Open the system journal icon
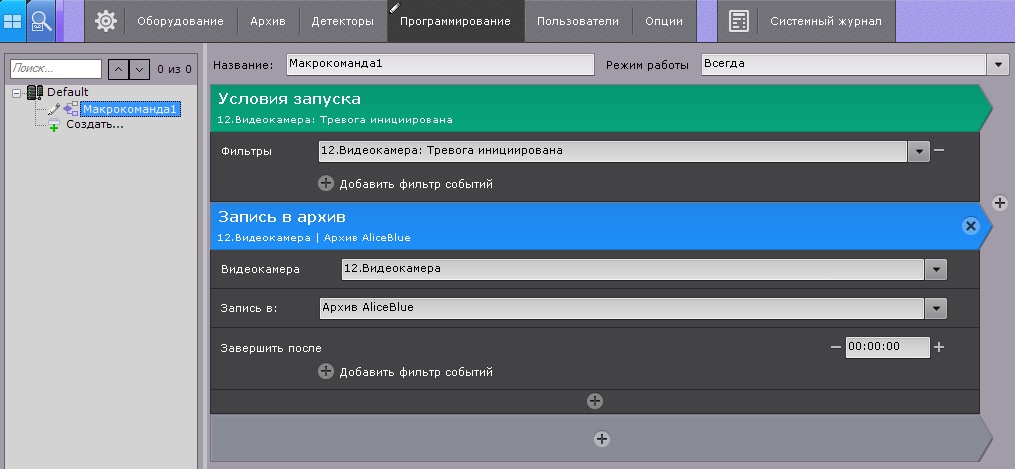Screen dimensions: 1015x469 click(x=739, y=21)
